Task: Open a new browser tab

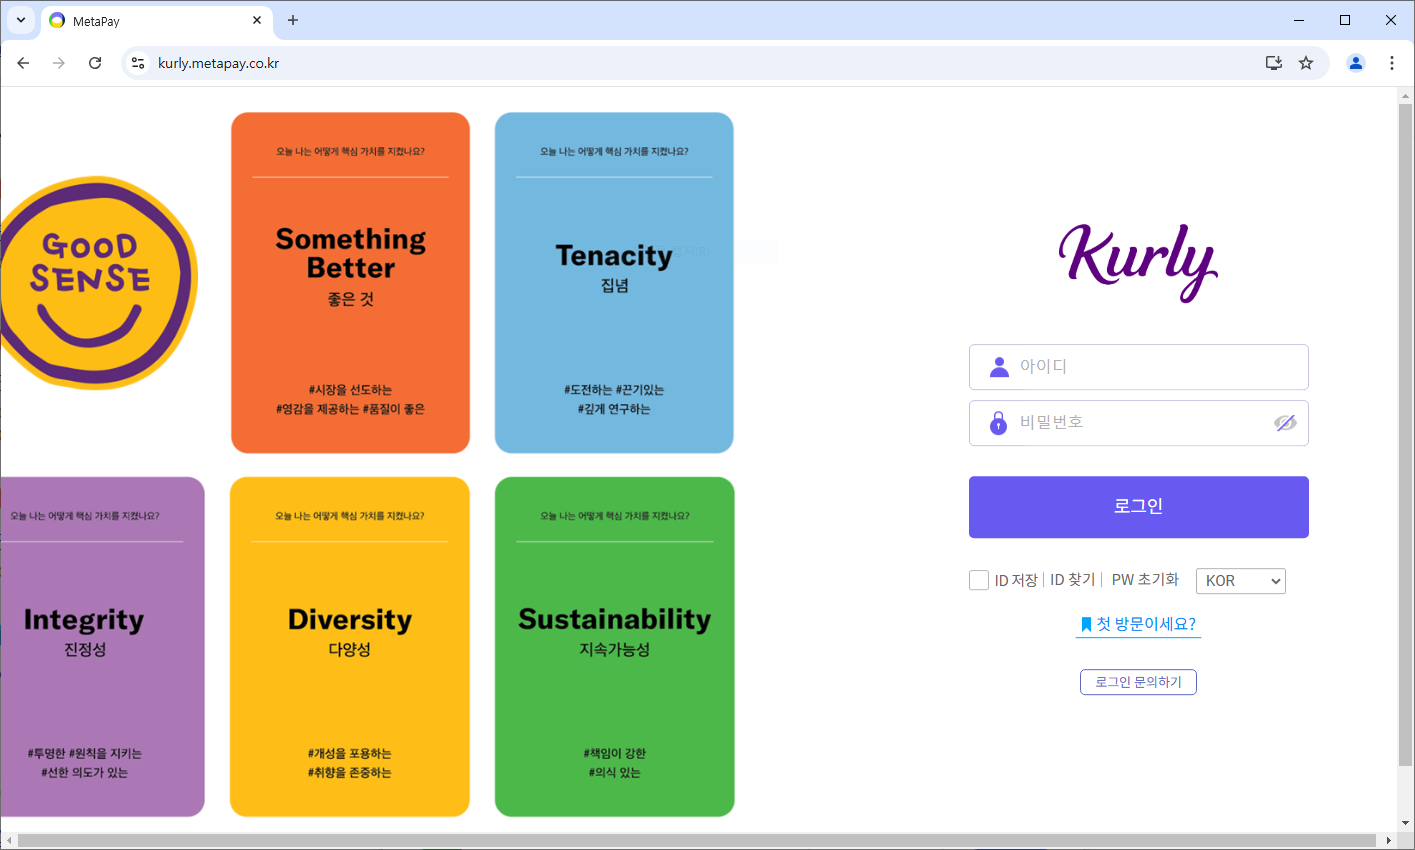Action: [293, 20]
